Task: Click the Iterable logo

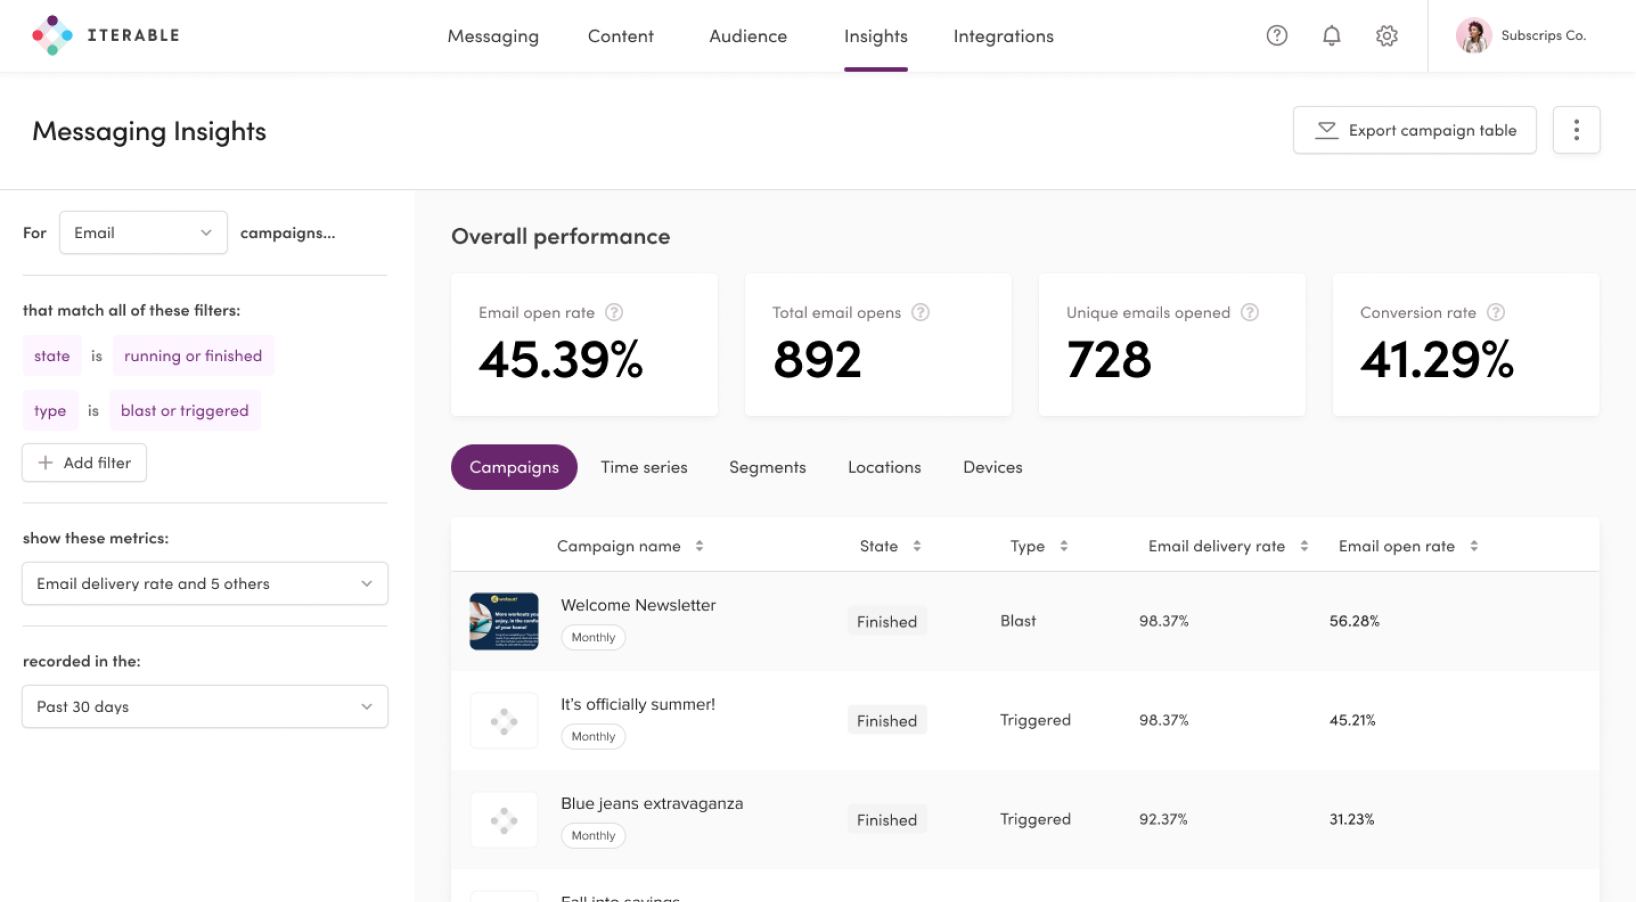Action: pyautogui.click(x=106, y=35)
